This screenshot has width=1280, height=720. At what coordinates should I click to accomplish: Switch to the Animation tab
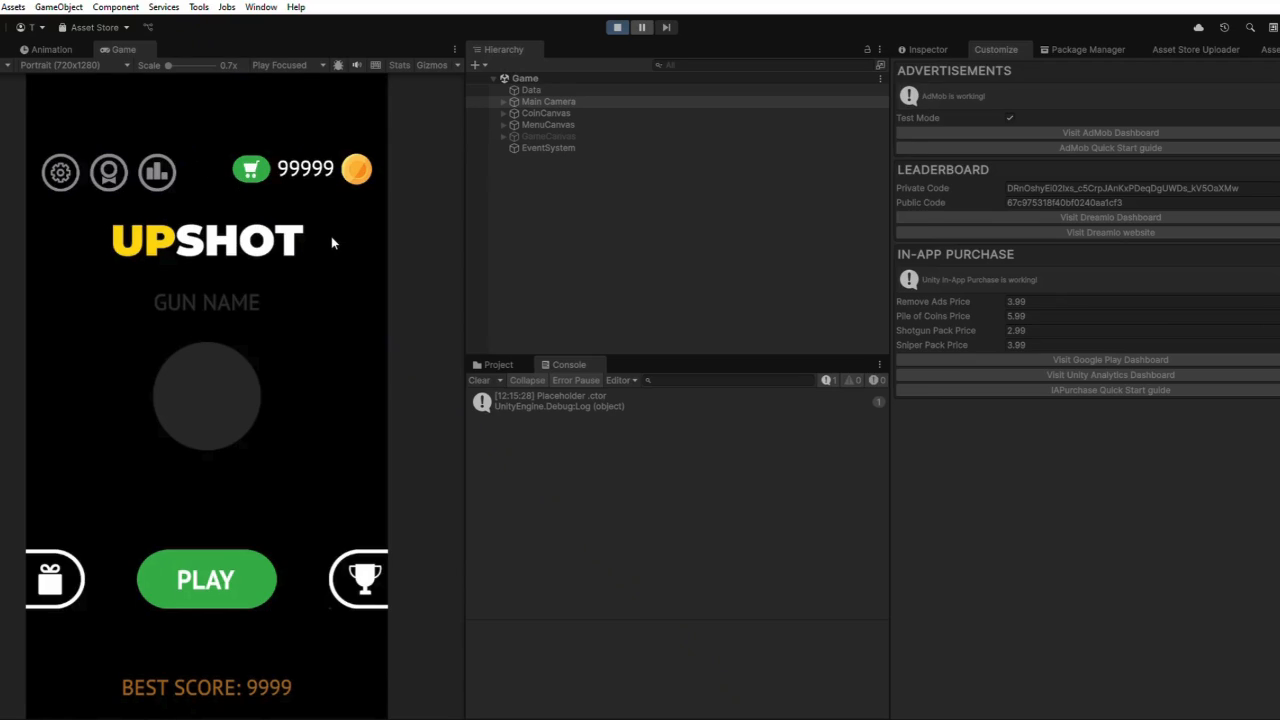(x=46, y=49)
